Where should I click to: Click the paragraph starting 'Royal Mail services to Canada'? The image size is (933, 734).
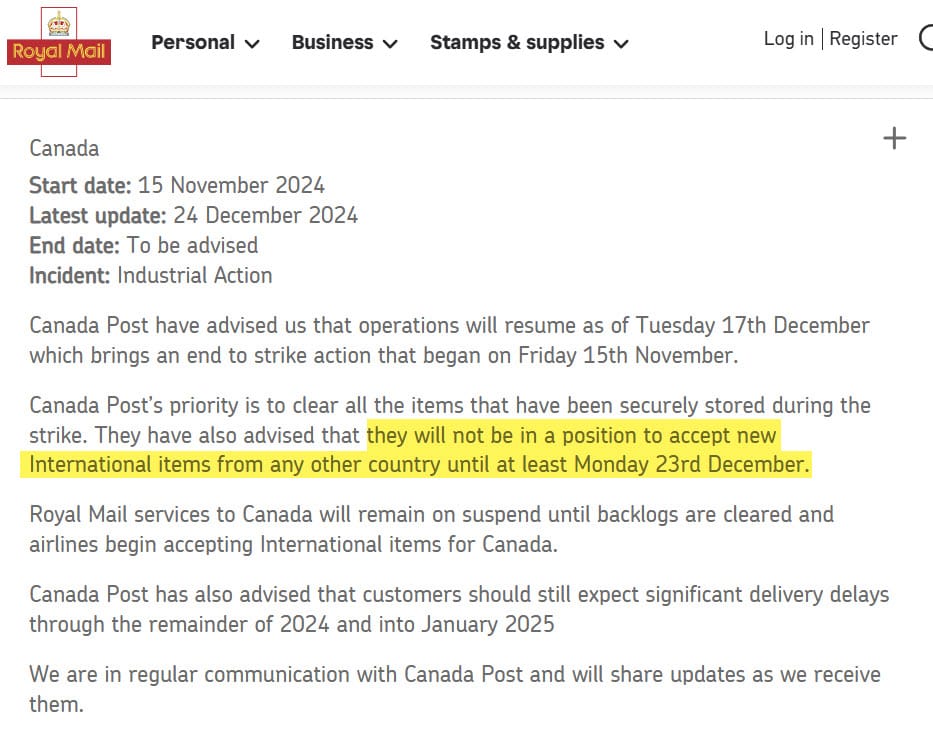point(431,529)
